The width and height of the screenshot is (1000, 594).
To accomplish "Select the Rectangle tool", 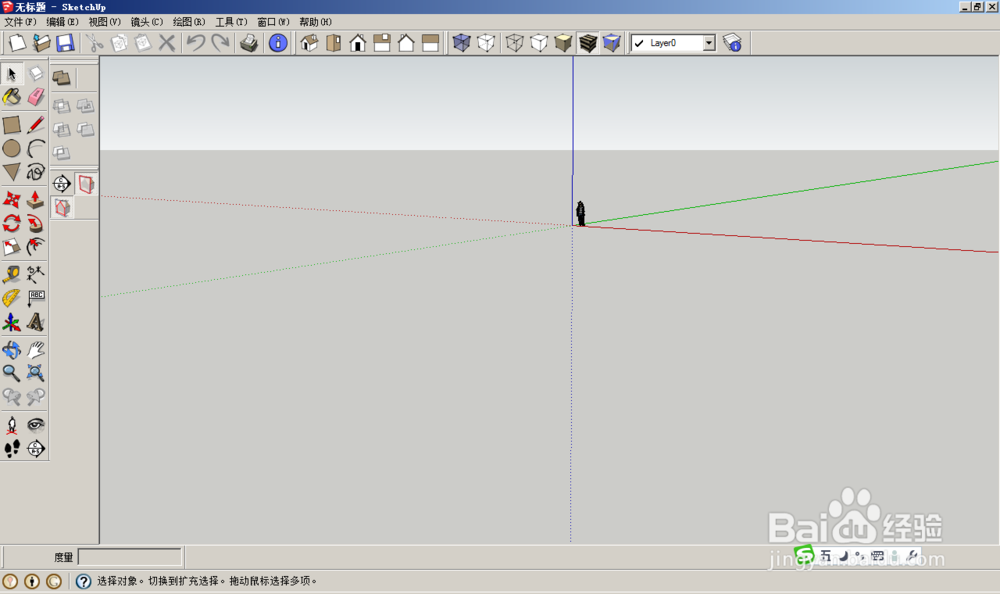I will point(12,123).
